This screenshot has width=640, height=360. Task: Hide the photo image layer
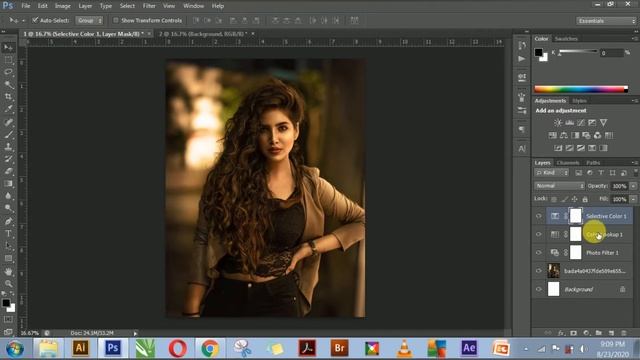[539, 271]
